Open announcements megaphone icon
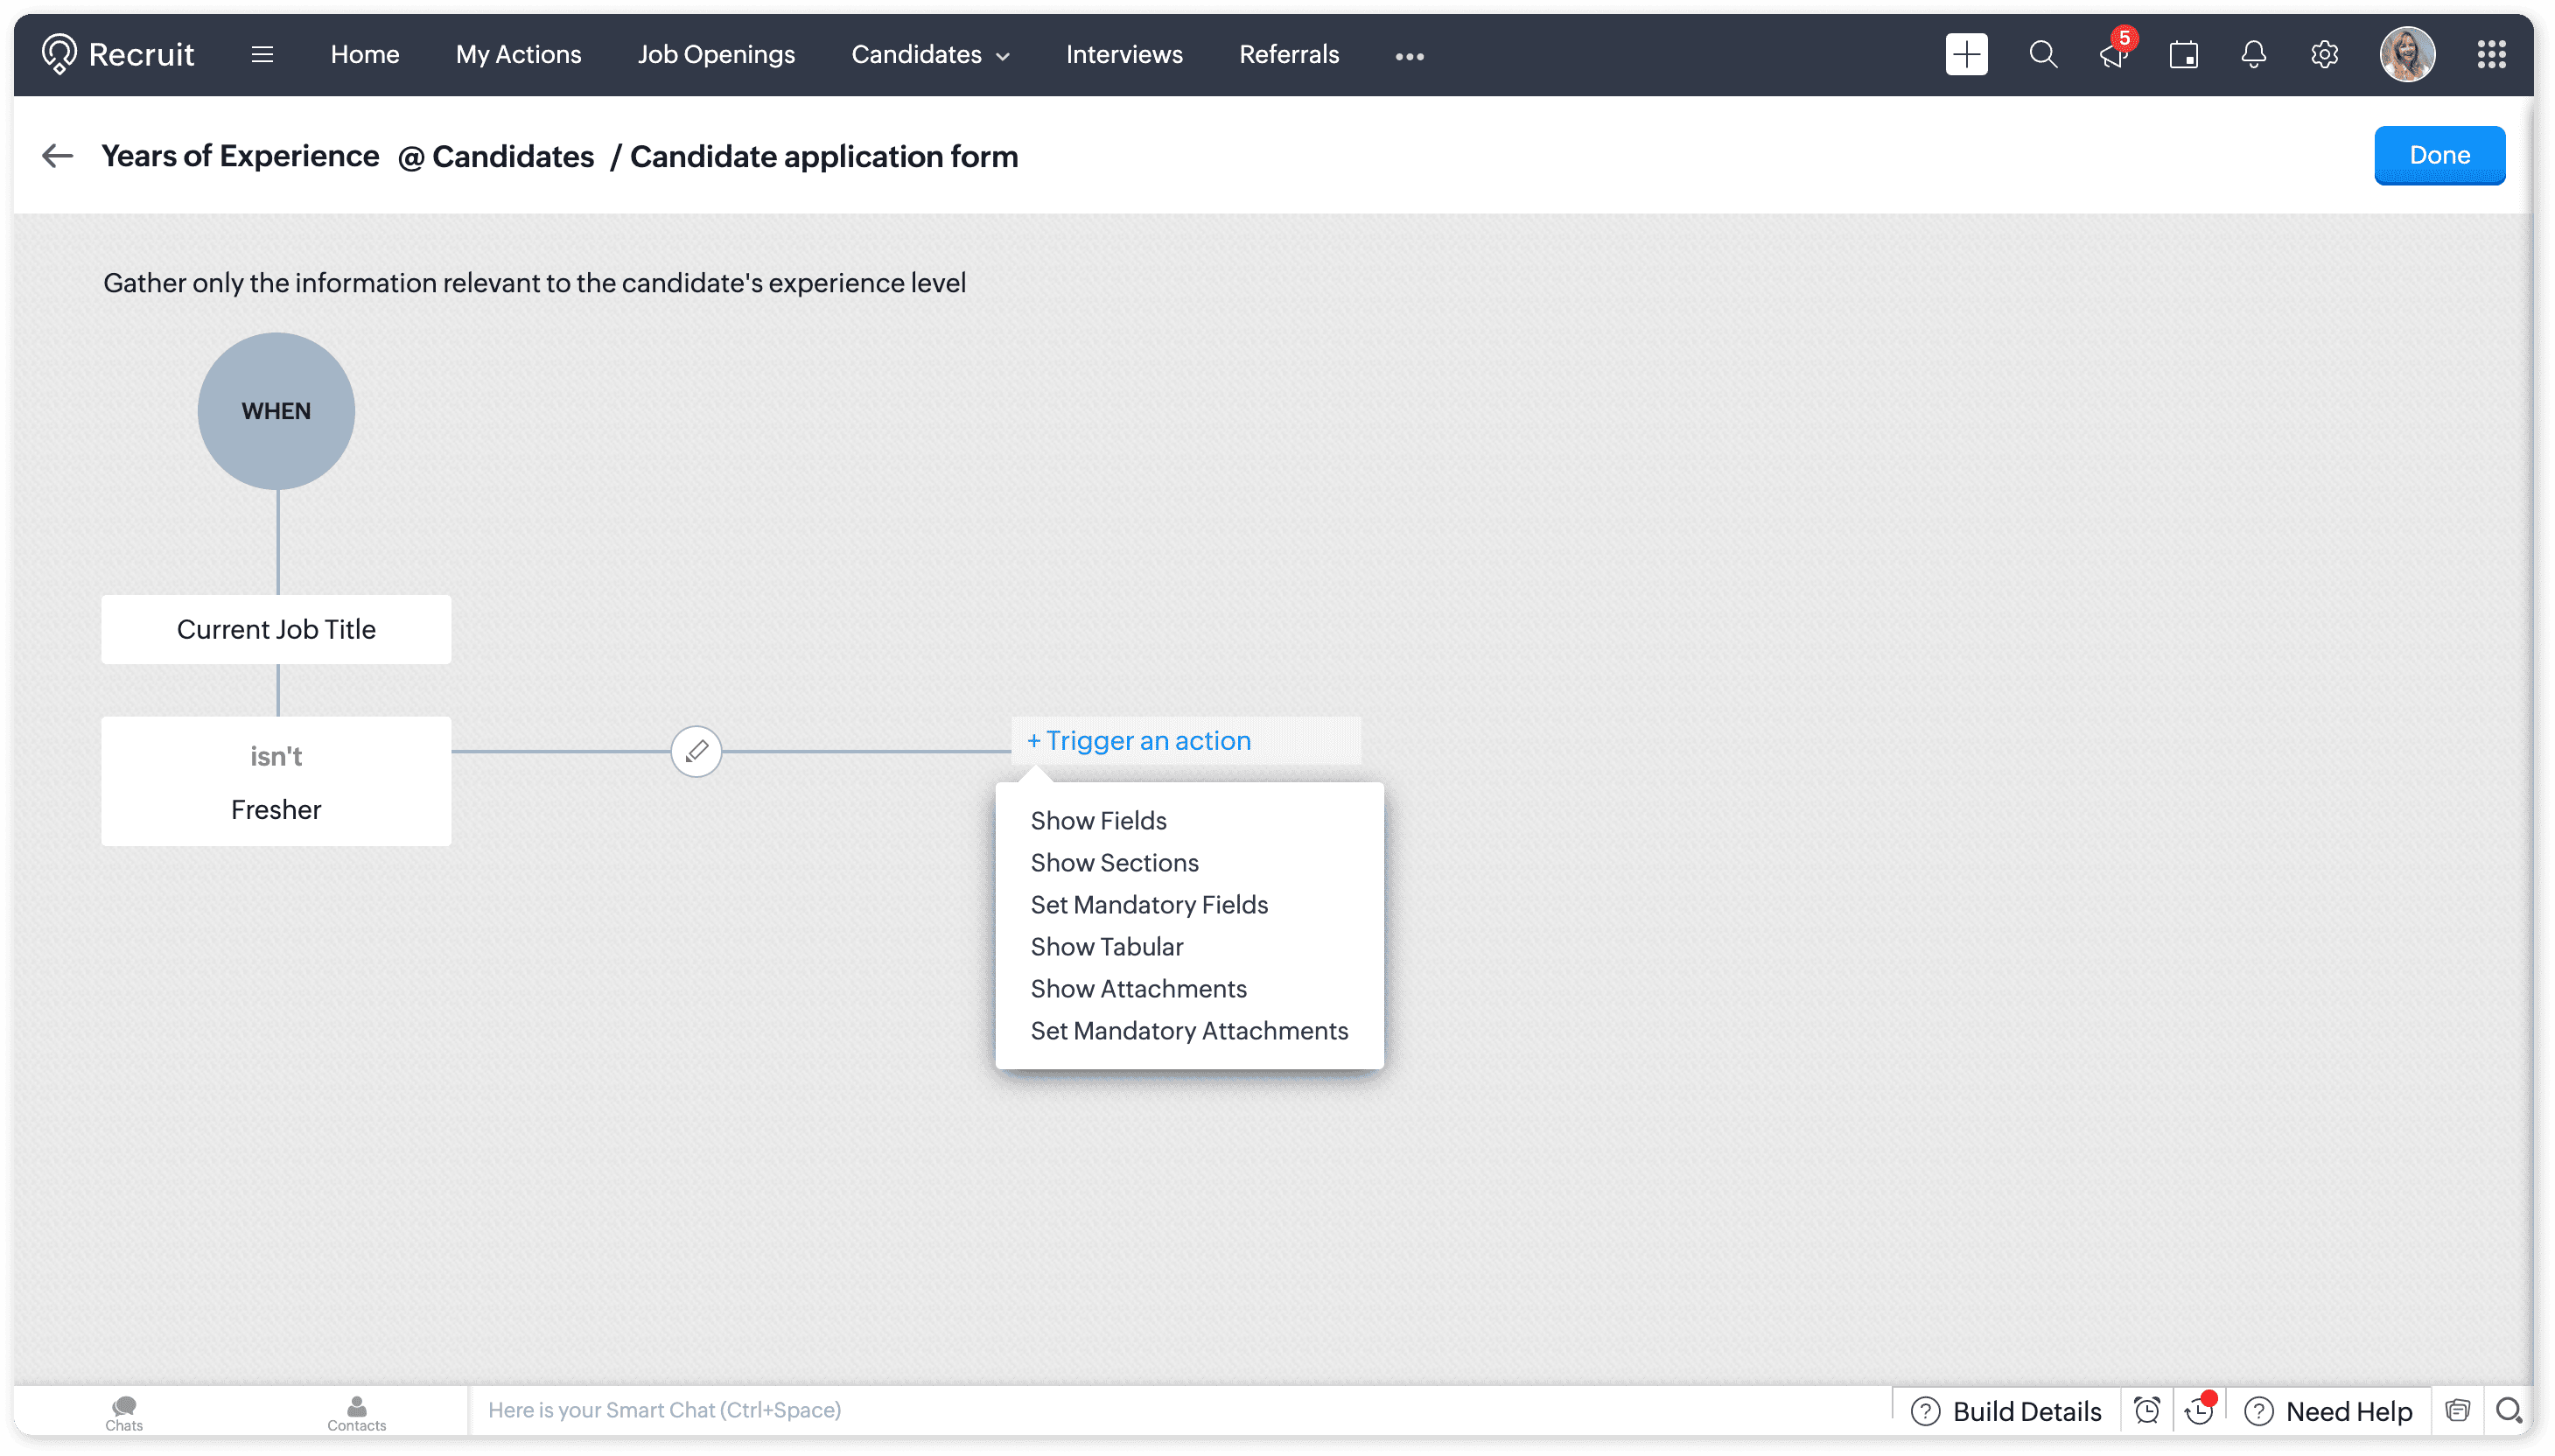The width and height of the screenshot is (2555, 1456). [2112, 55]
